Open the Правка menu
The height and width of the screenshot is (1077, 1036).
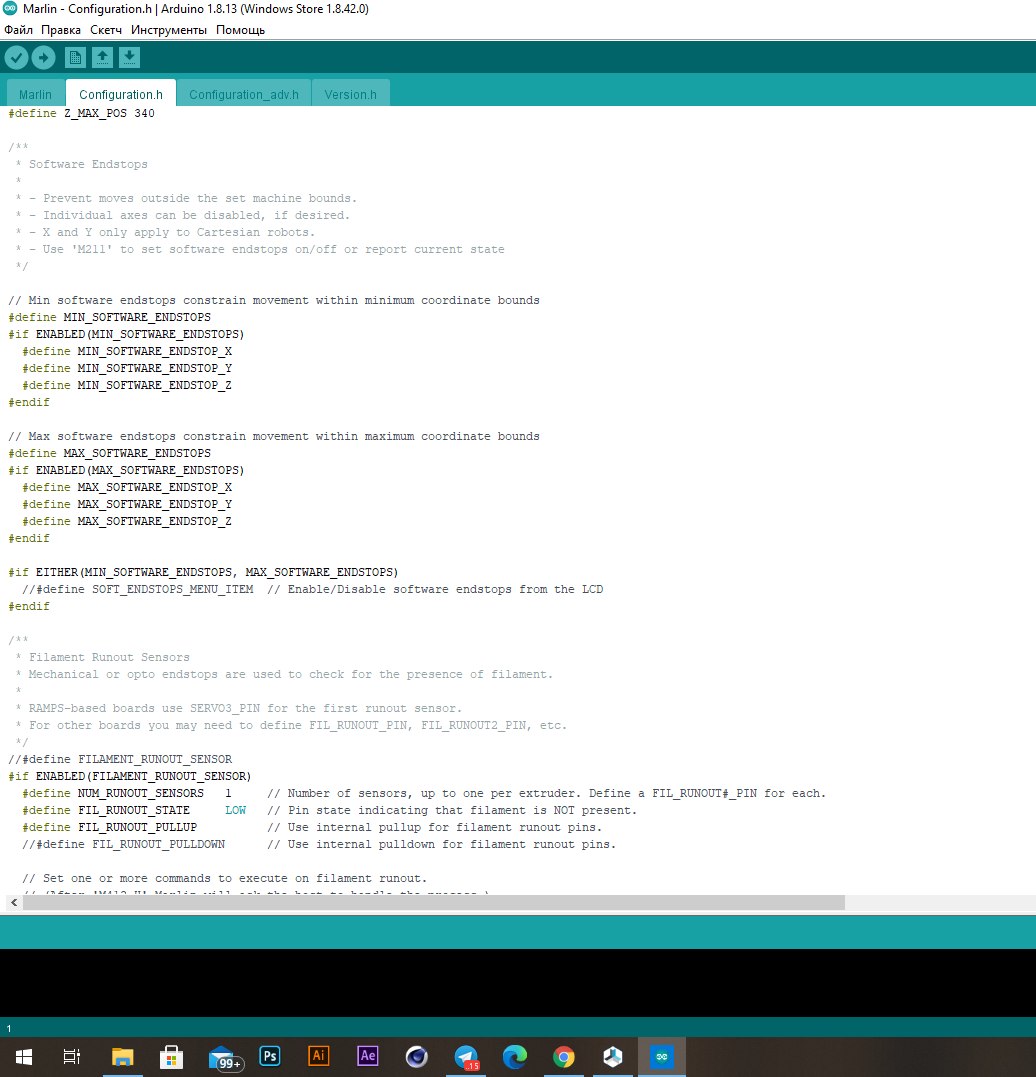(x=60, y=30)
